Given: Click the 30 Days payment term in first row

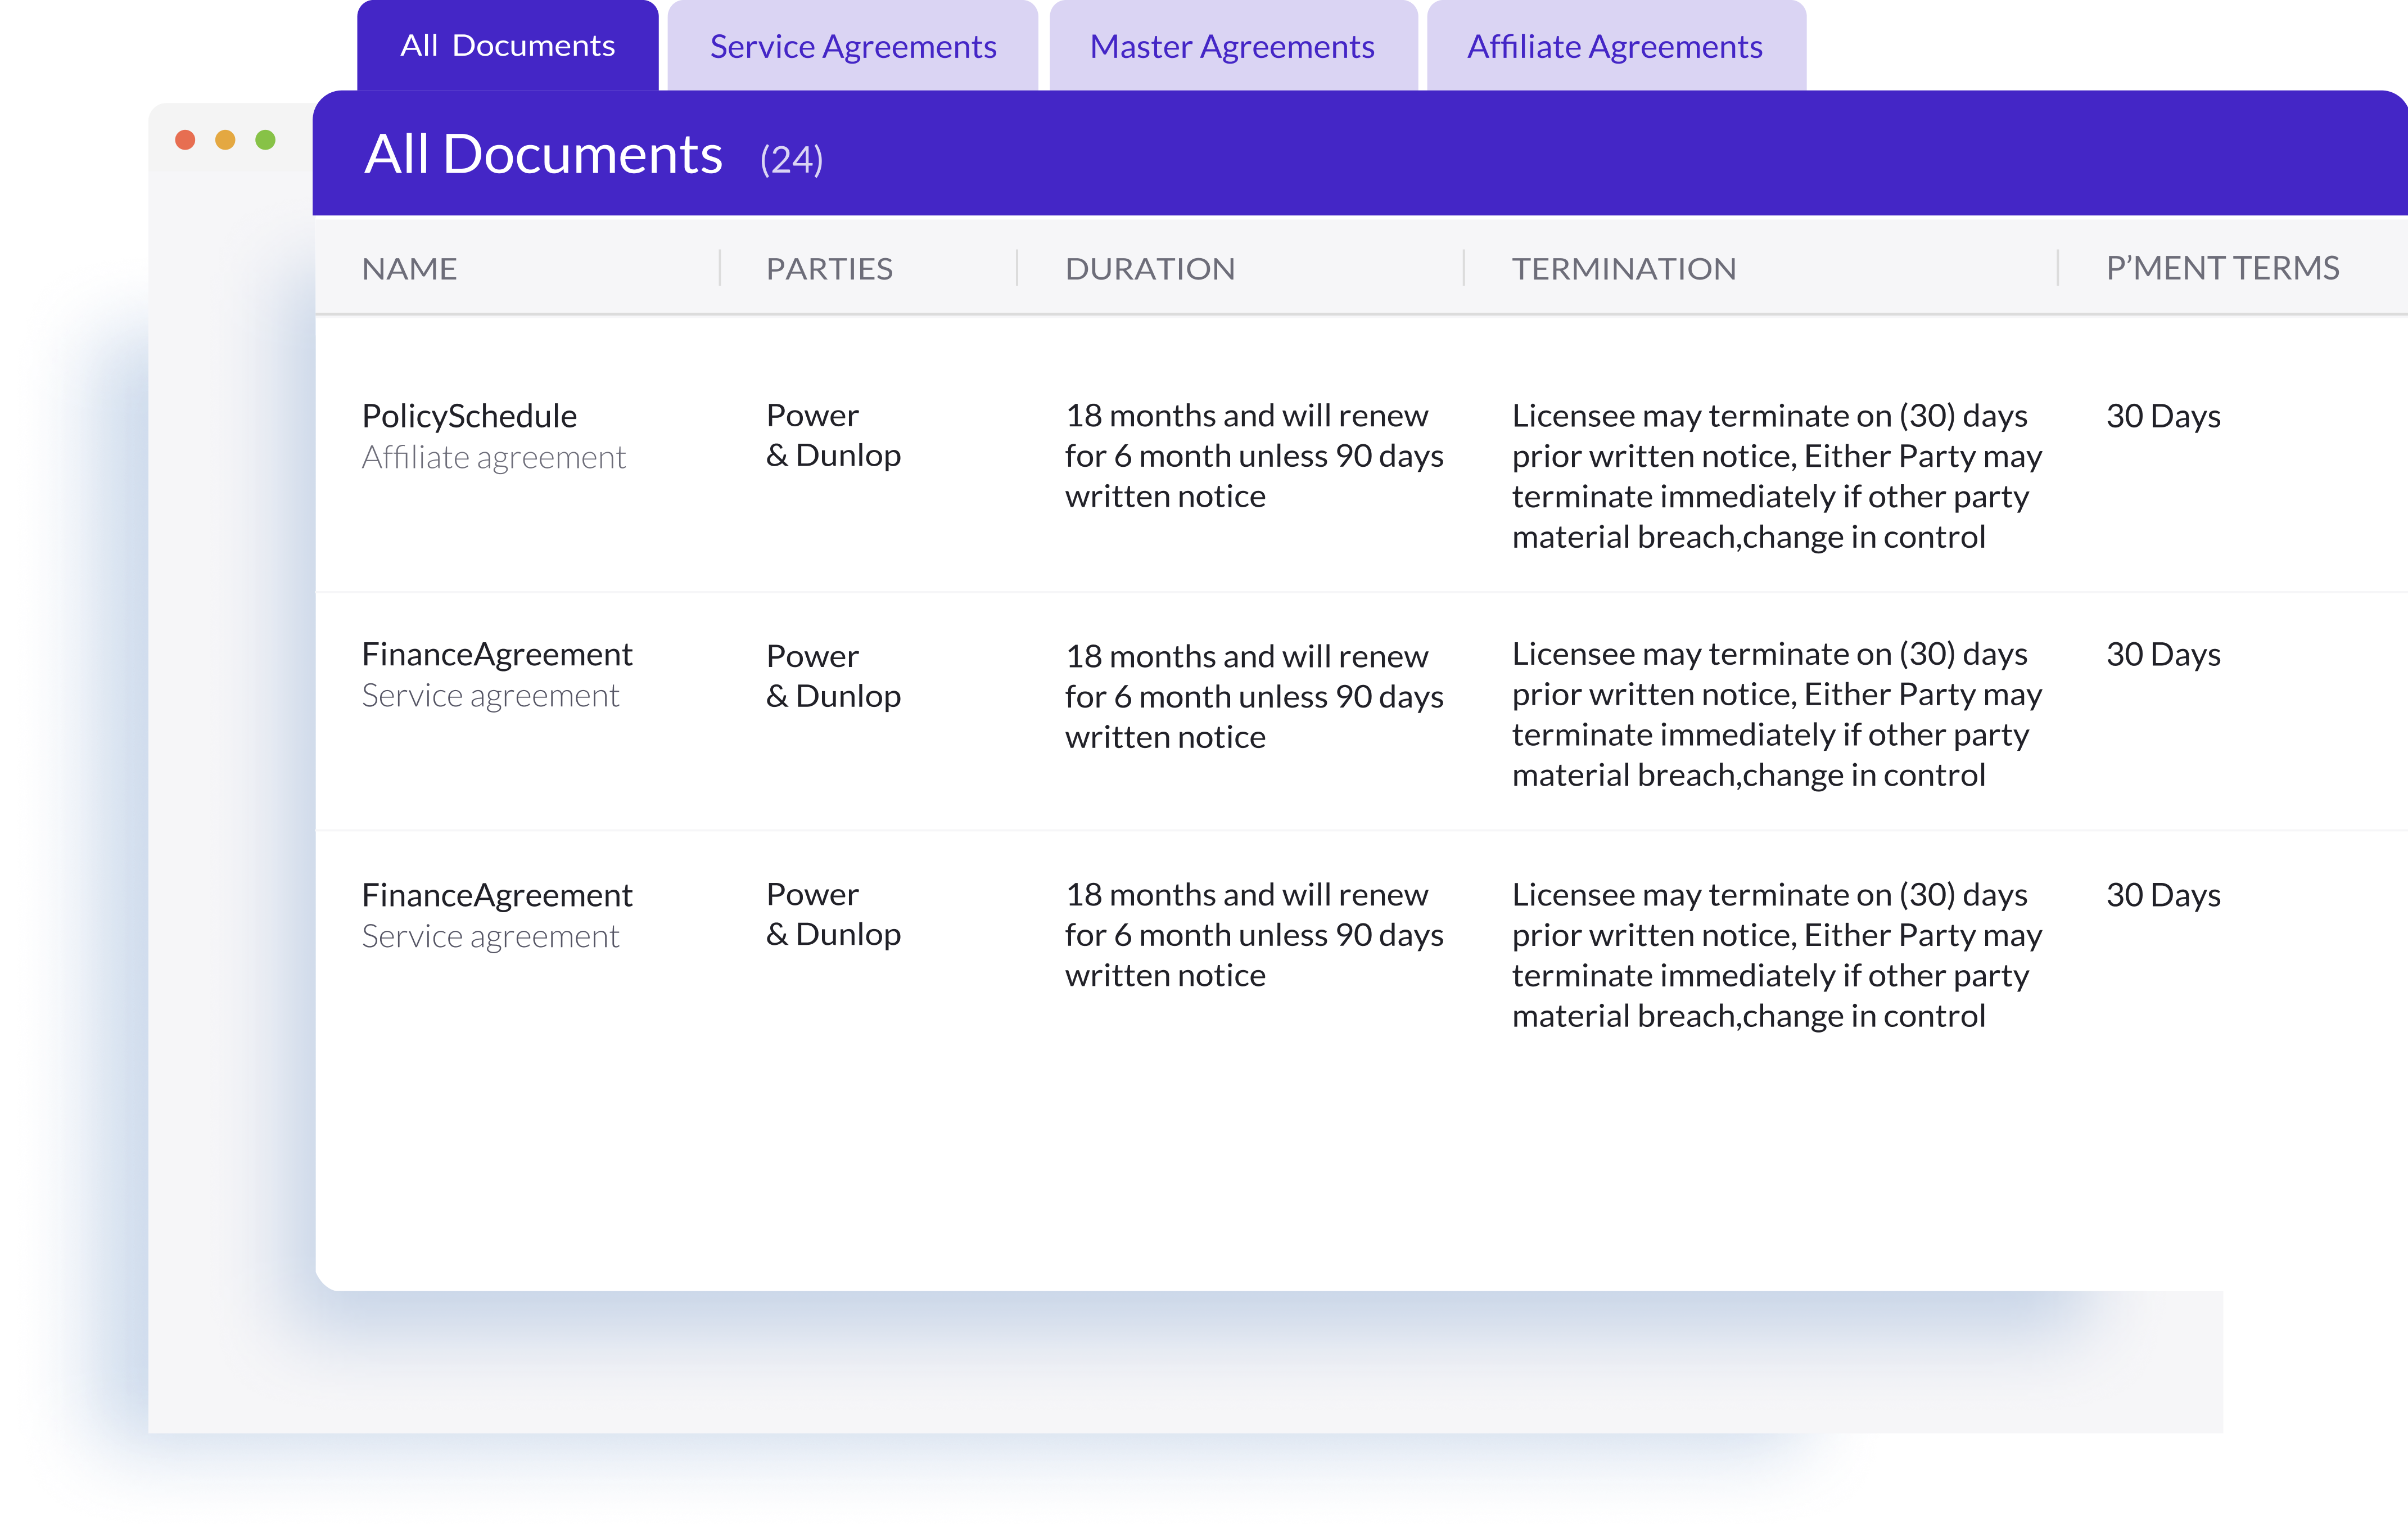Looking at the screenshot, I should pyautogui.click(x=2163, y=416).
